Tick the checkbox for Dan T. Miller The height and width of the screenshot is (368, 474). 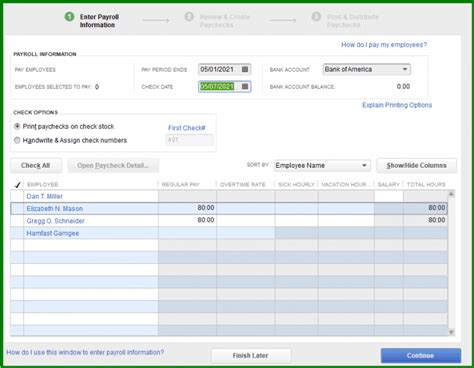coord(17,196)
